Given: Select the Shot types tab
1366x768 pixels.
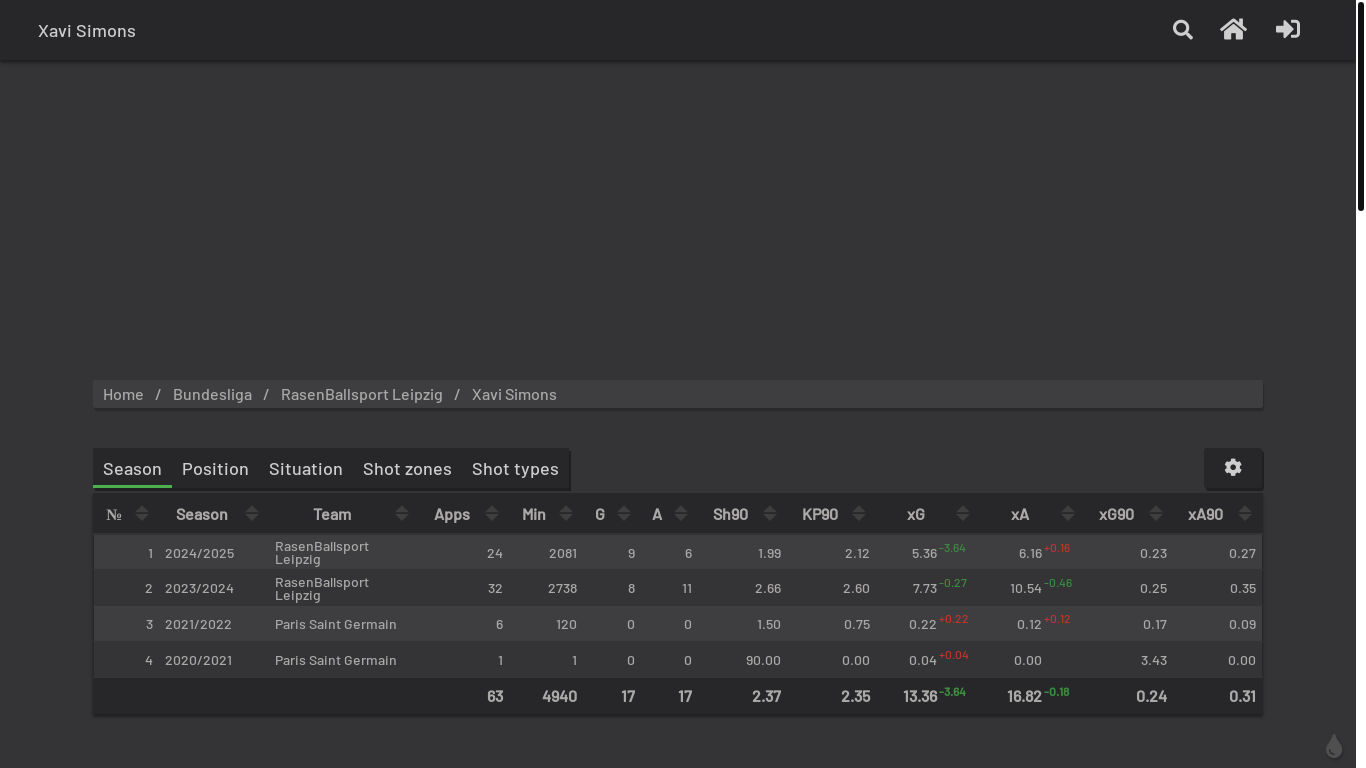Looking at the screenshot, I should click(x=515, y=469).
